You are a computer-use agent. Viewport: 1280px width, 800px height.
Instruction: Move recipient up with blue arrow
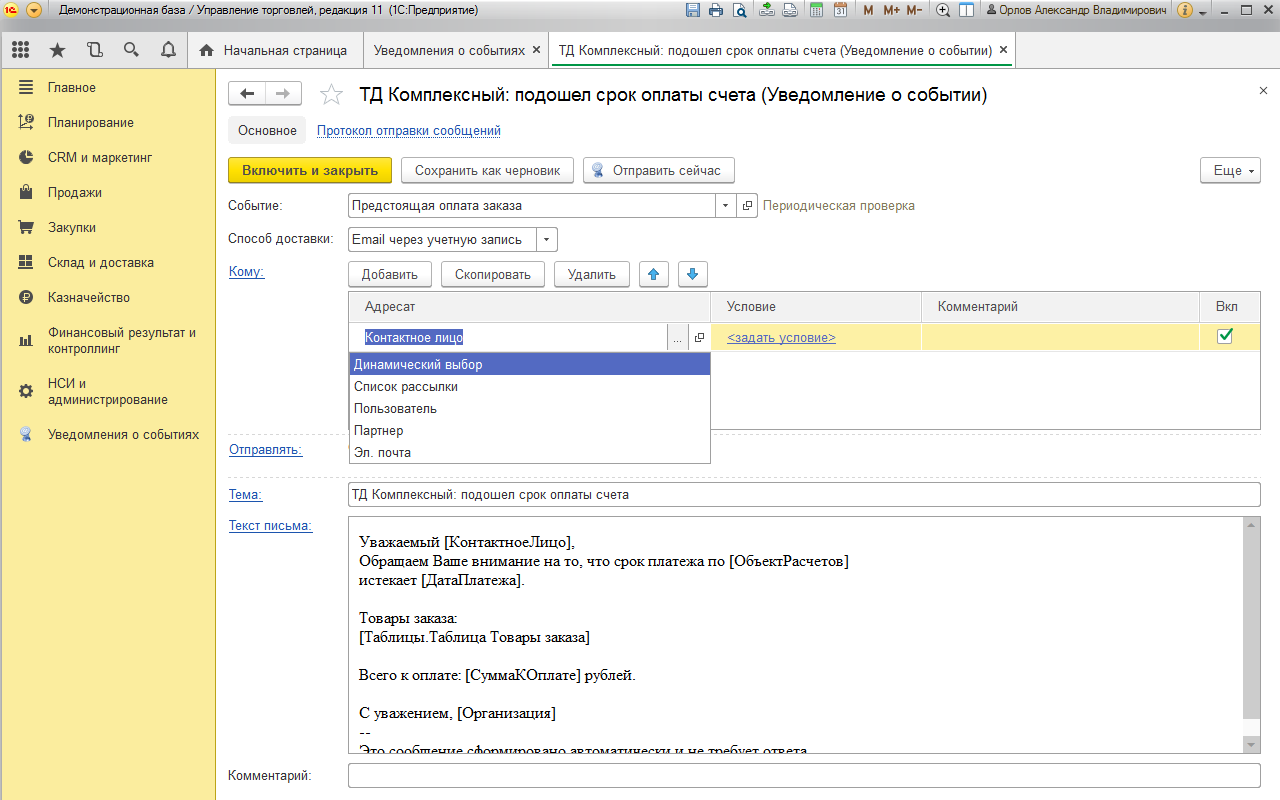(x=654, y=274)
